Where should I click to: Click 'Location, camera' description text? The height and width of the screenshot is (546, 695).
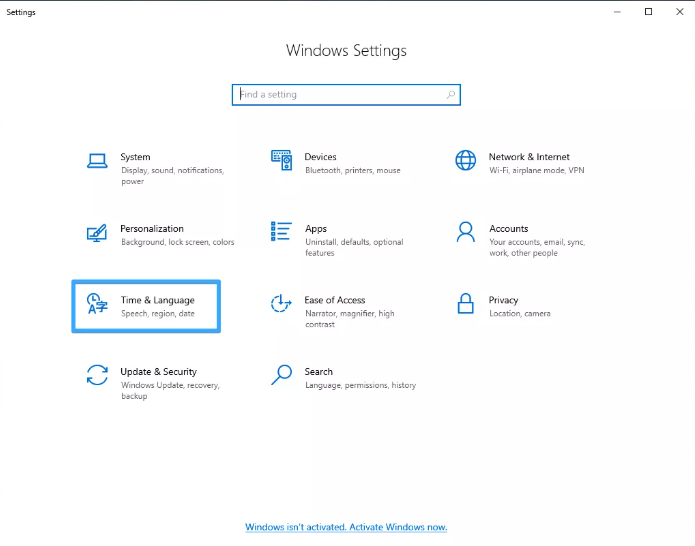coord(520,313)
